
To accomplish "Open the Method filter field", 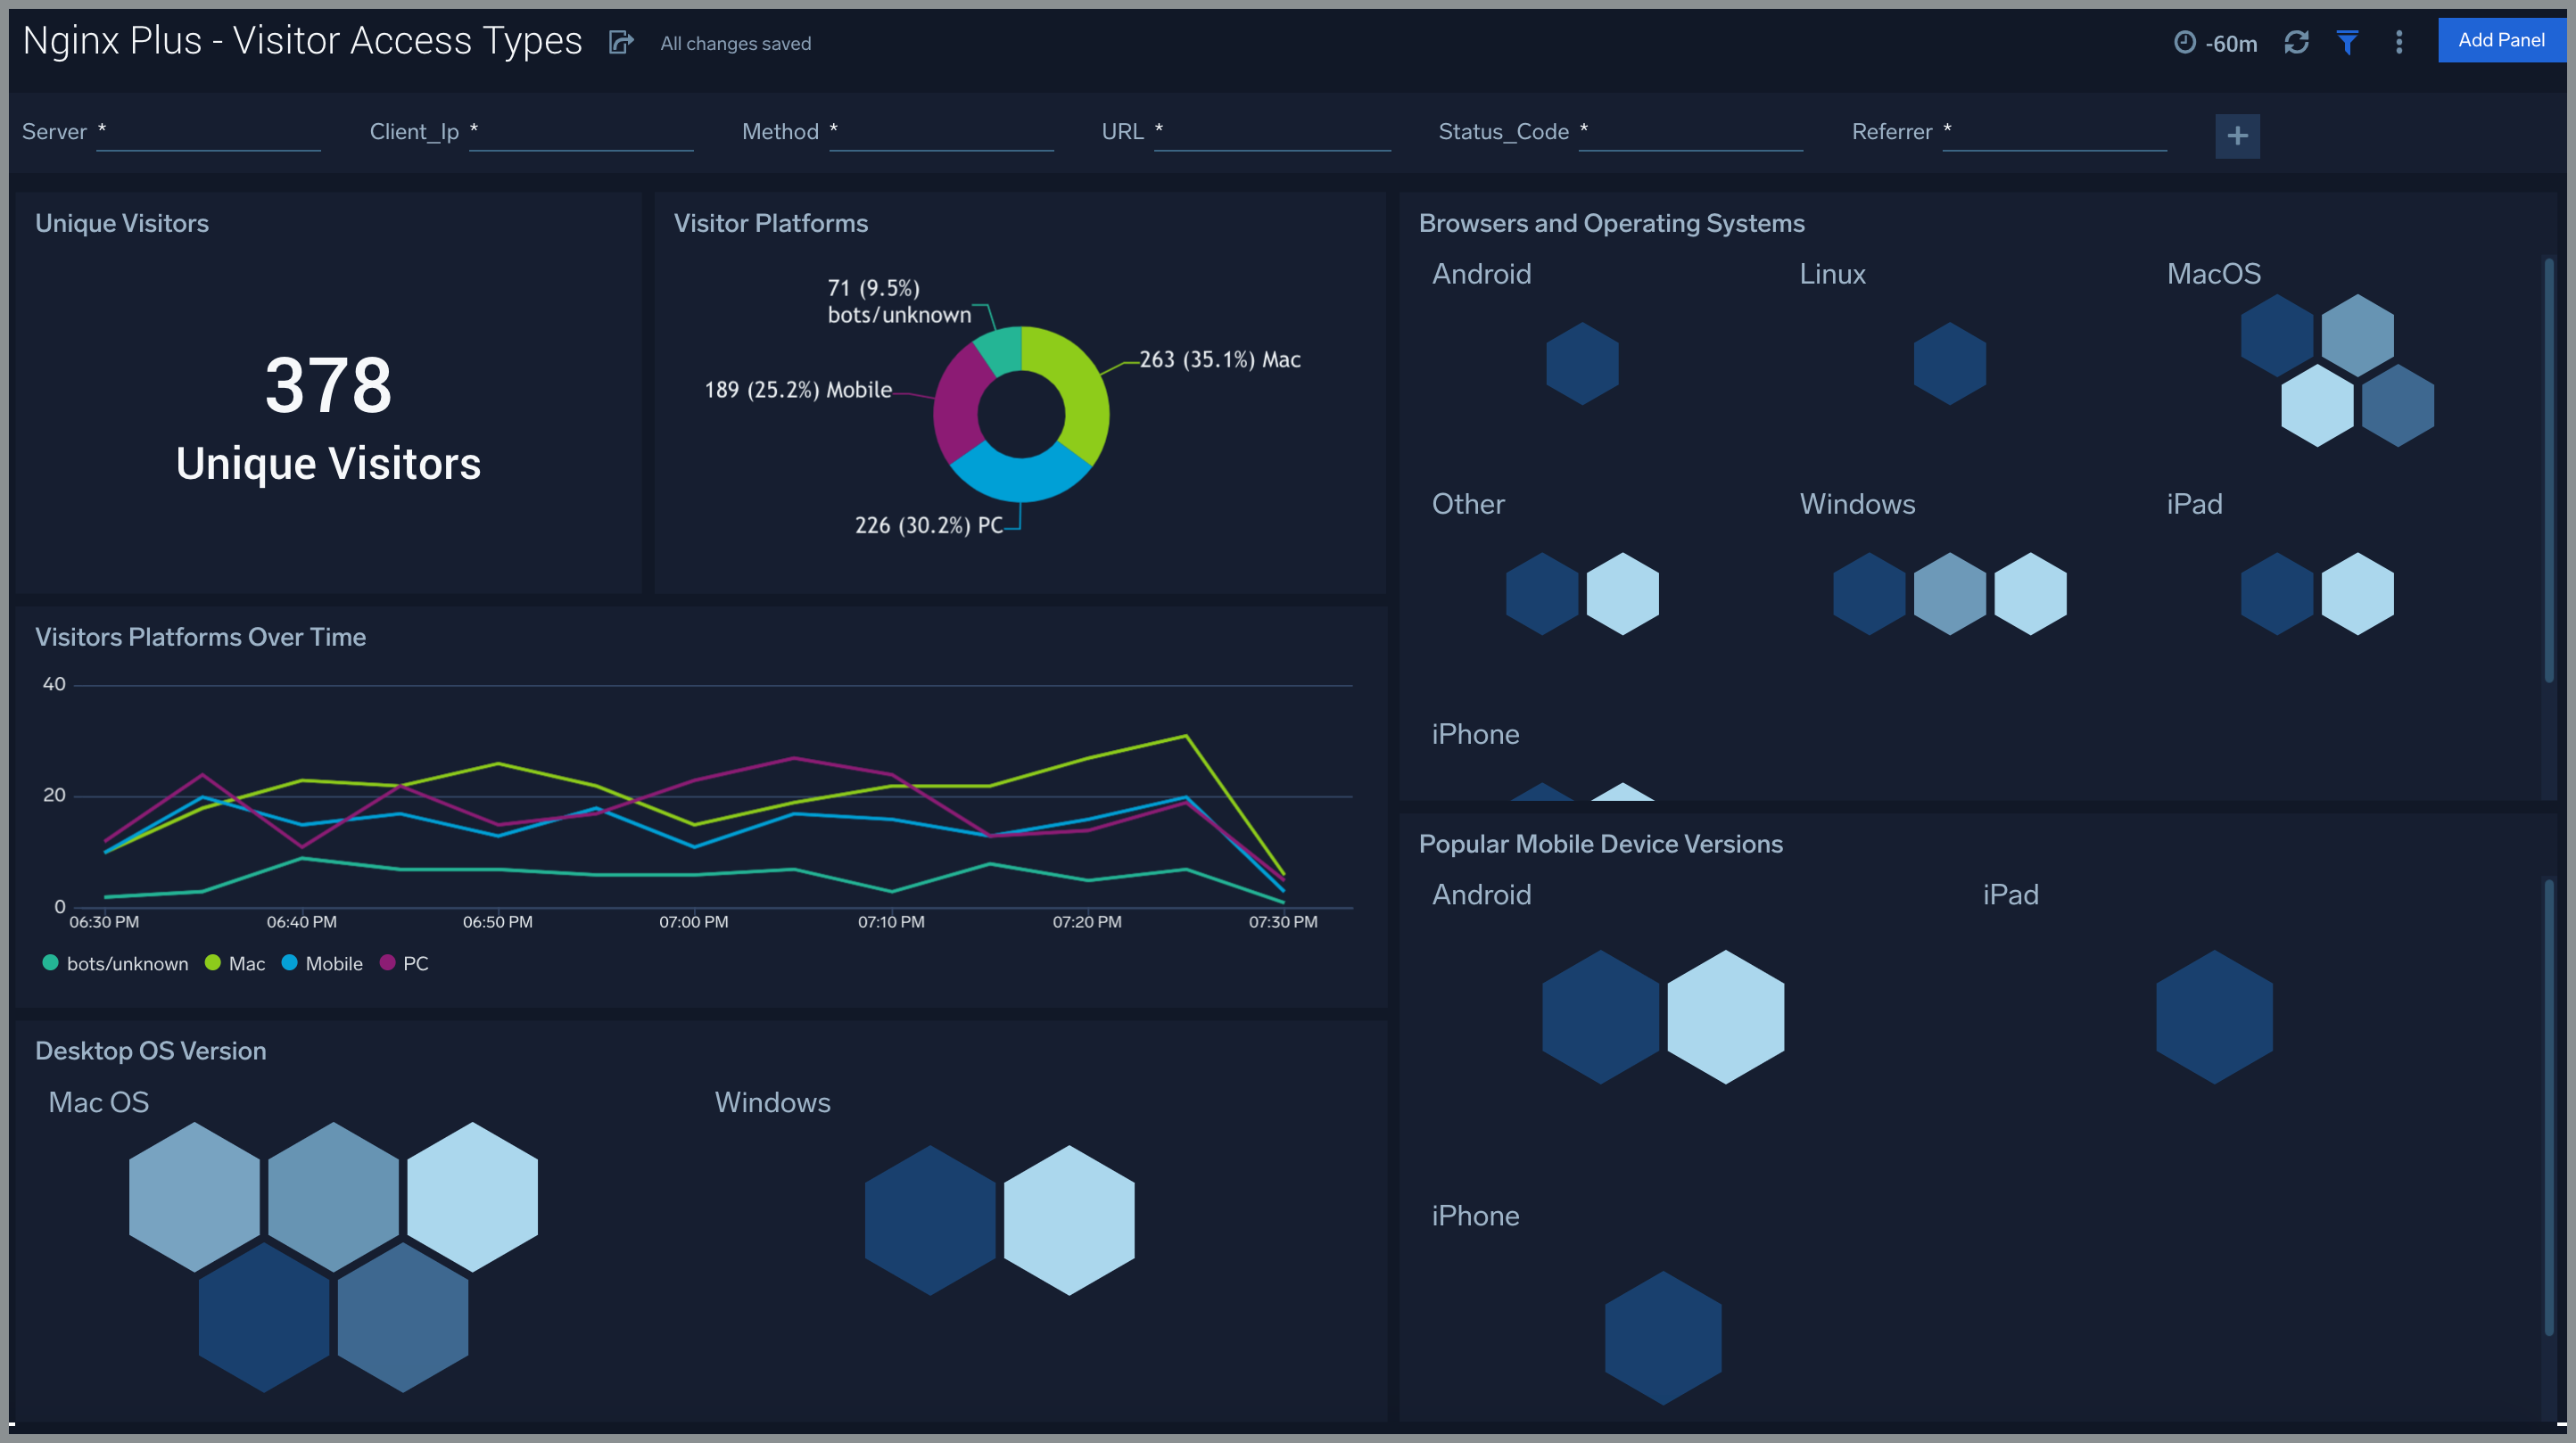I will (x=941, y=133).
